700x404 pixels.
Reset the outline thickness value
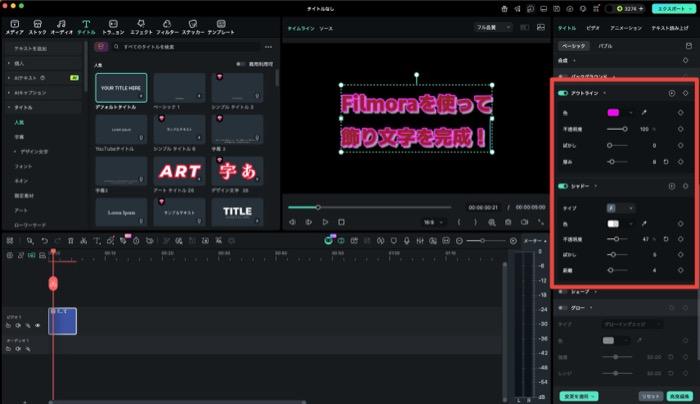666,162
